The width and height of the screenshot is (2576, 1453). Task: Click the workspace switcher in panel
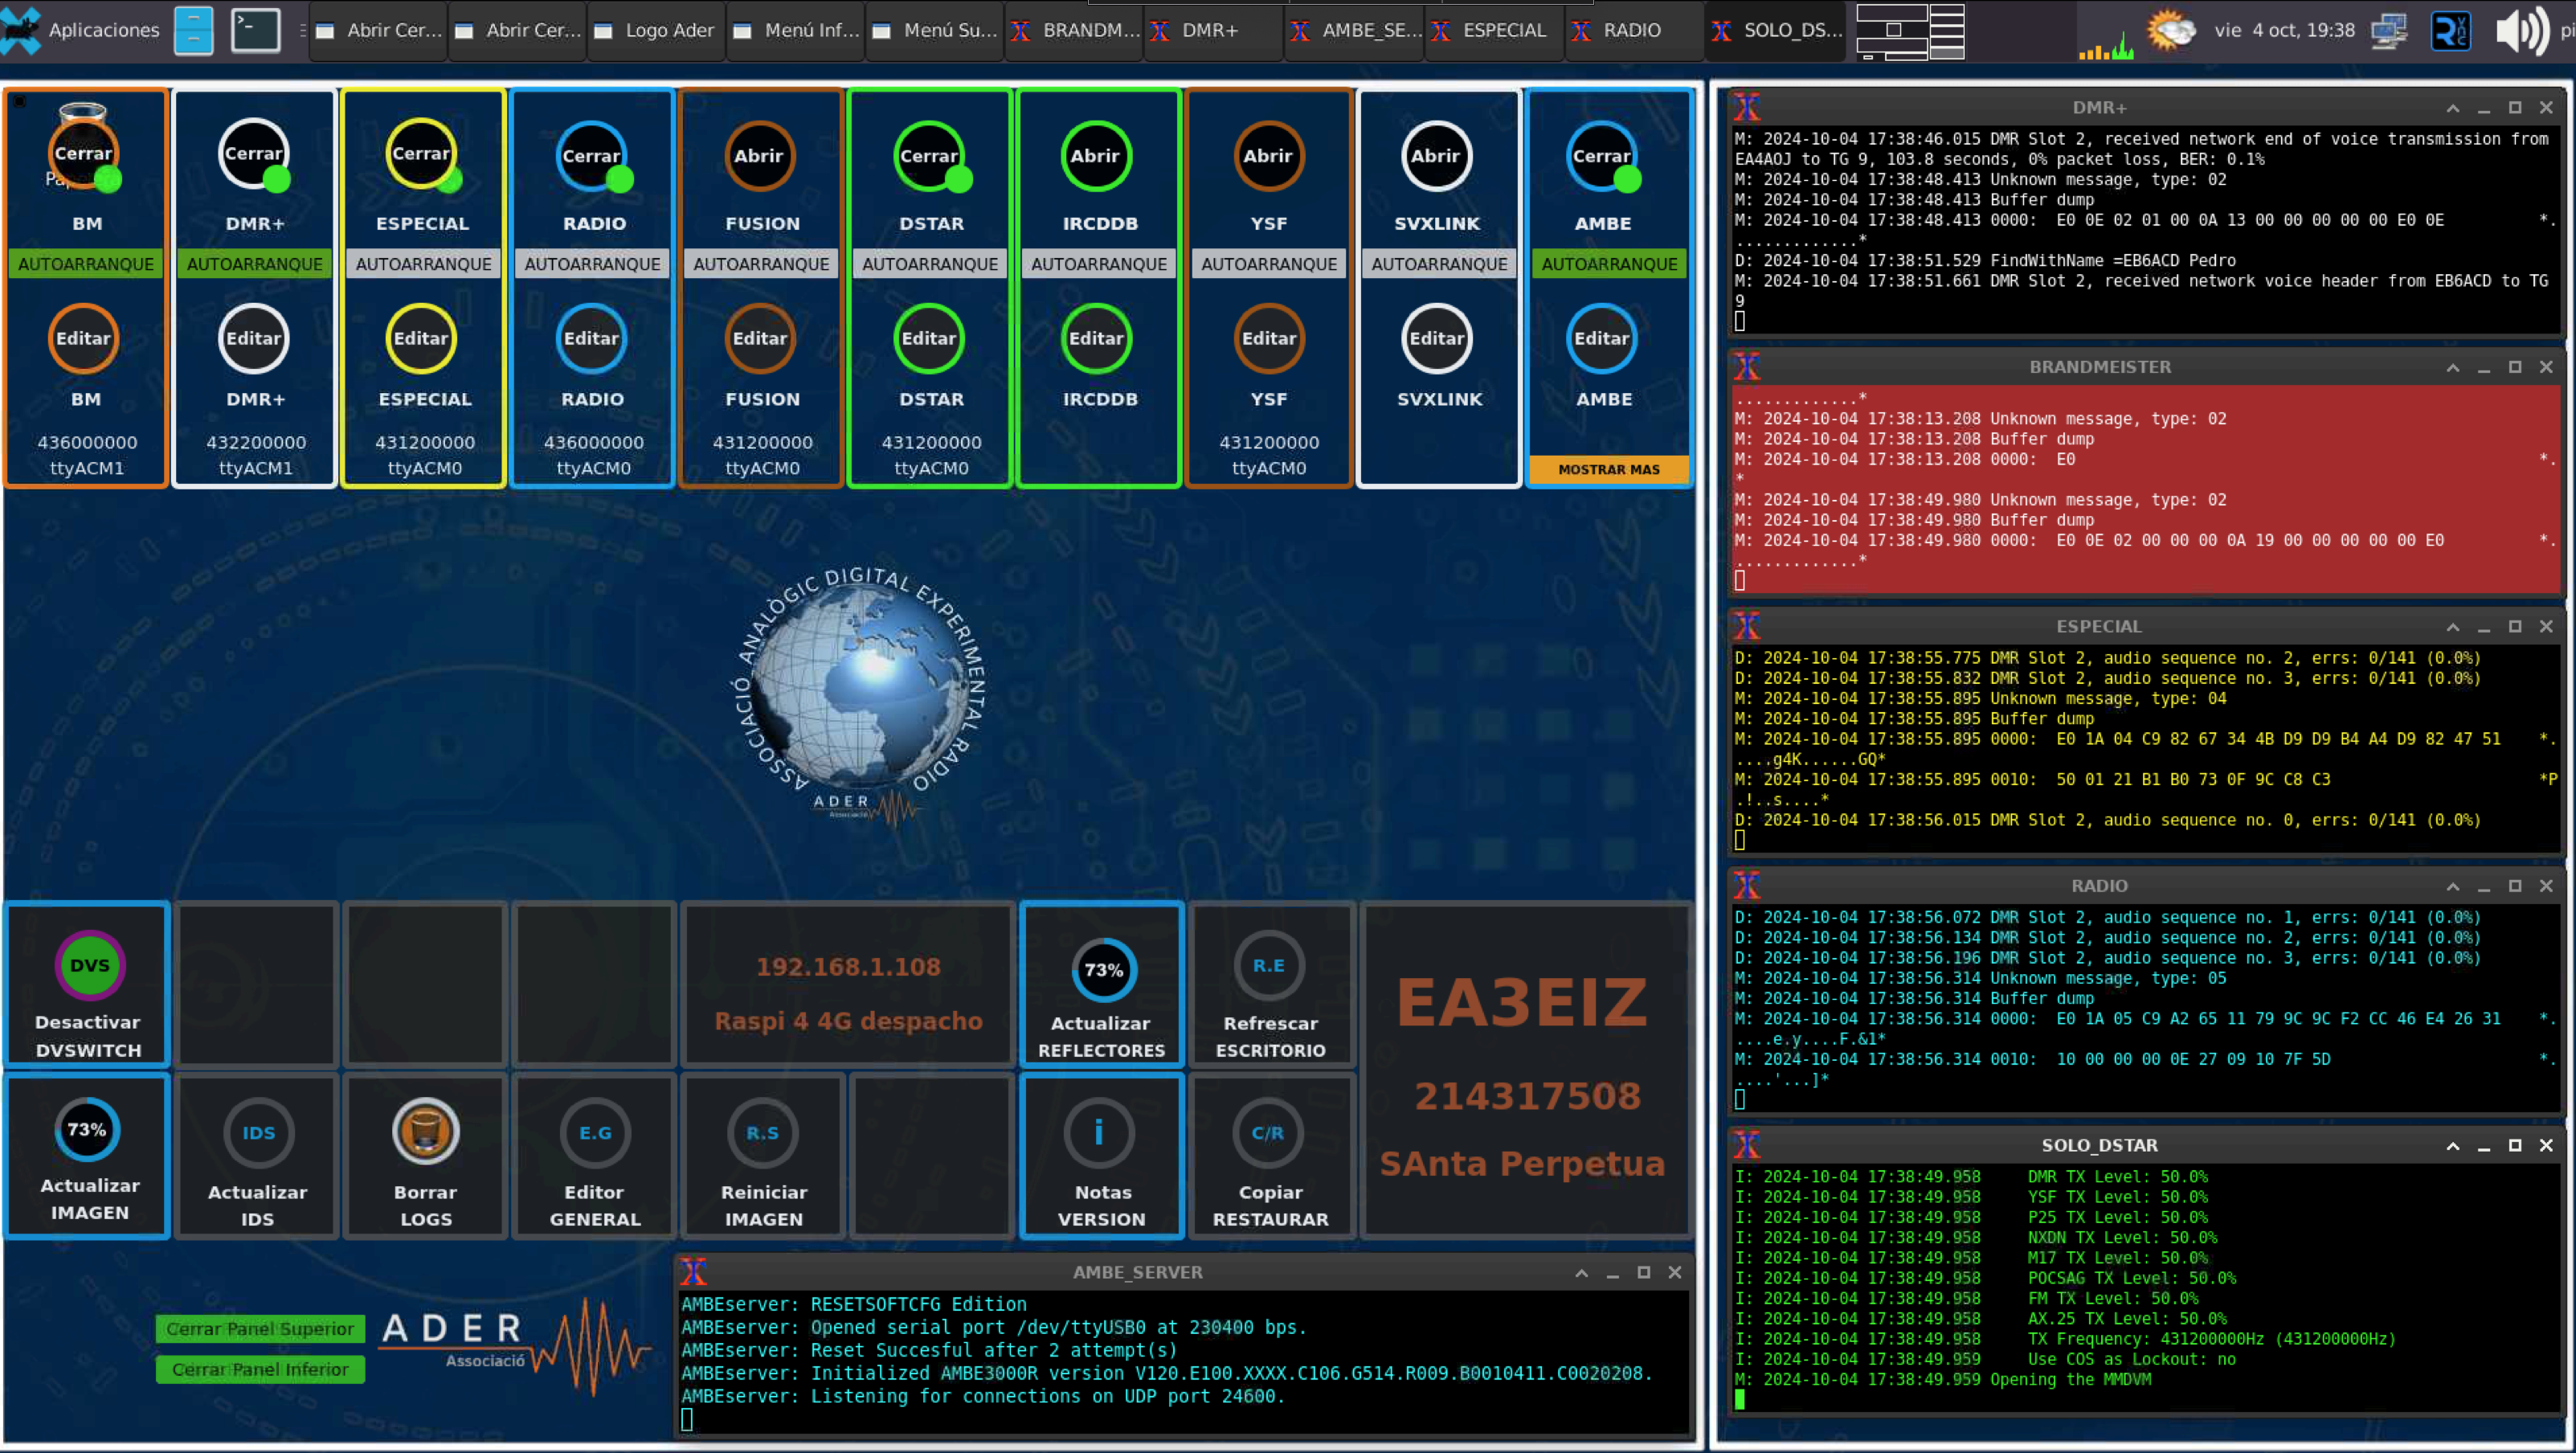click(1909, 30)
